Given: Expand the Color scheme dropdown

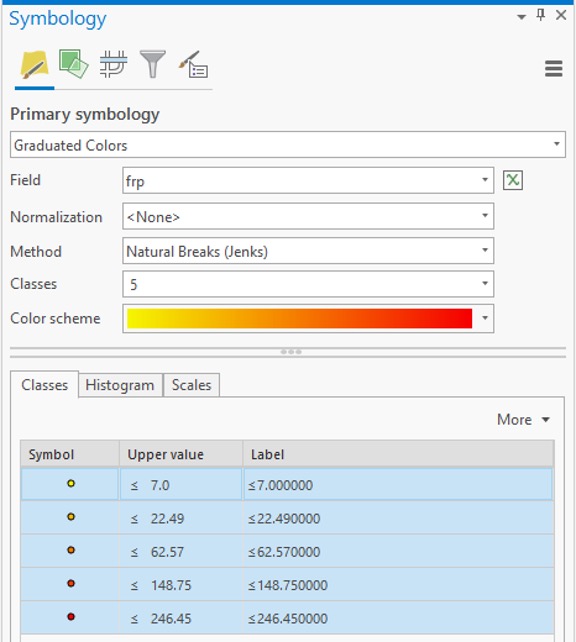Looking at the screenshot, I should [x=308, y=319].
